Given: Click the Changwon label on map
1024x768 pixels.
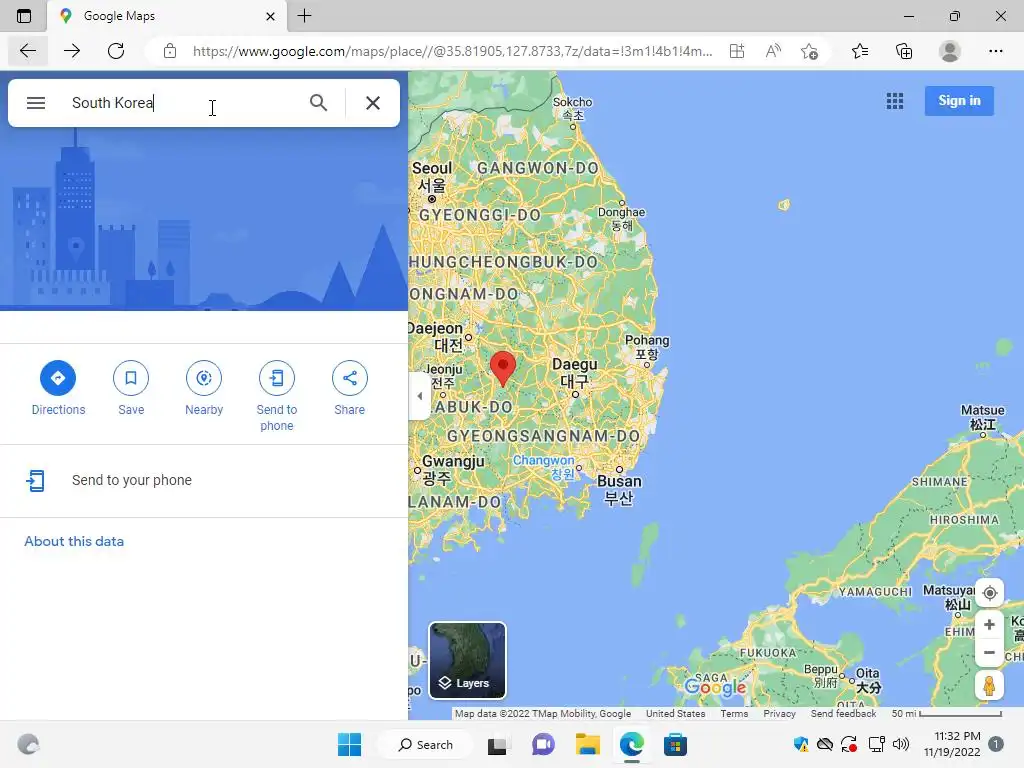Looking at the screenshot, I should (x=543, y=466).
